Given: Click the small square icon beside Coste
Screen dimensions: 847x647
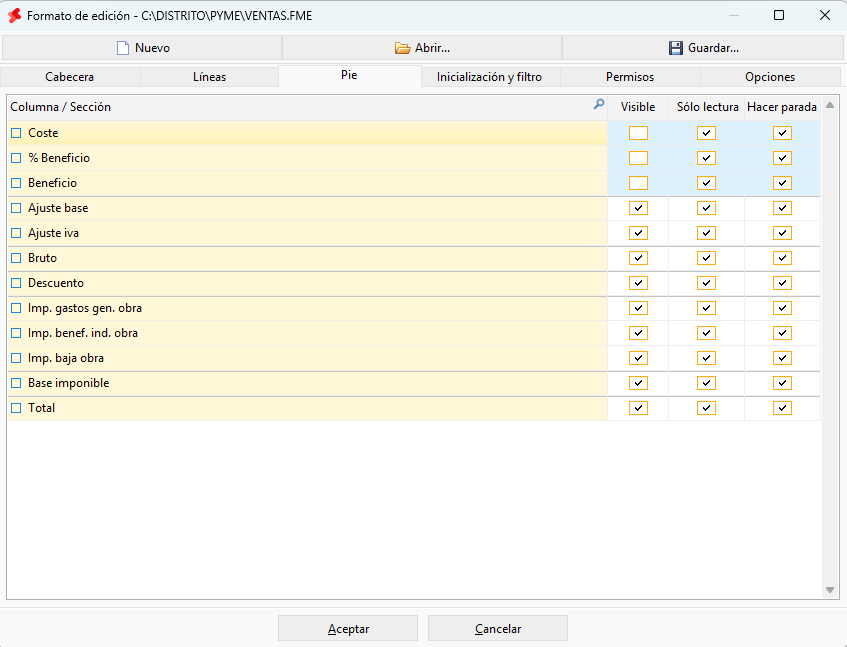Looking at the screenshot, I should [x=16, y=133].
